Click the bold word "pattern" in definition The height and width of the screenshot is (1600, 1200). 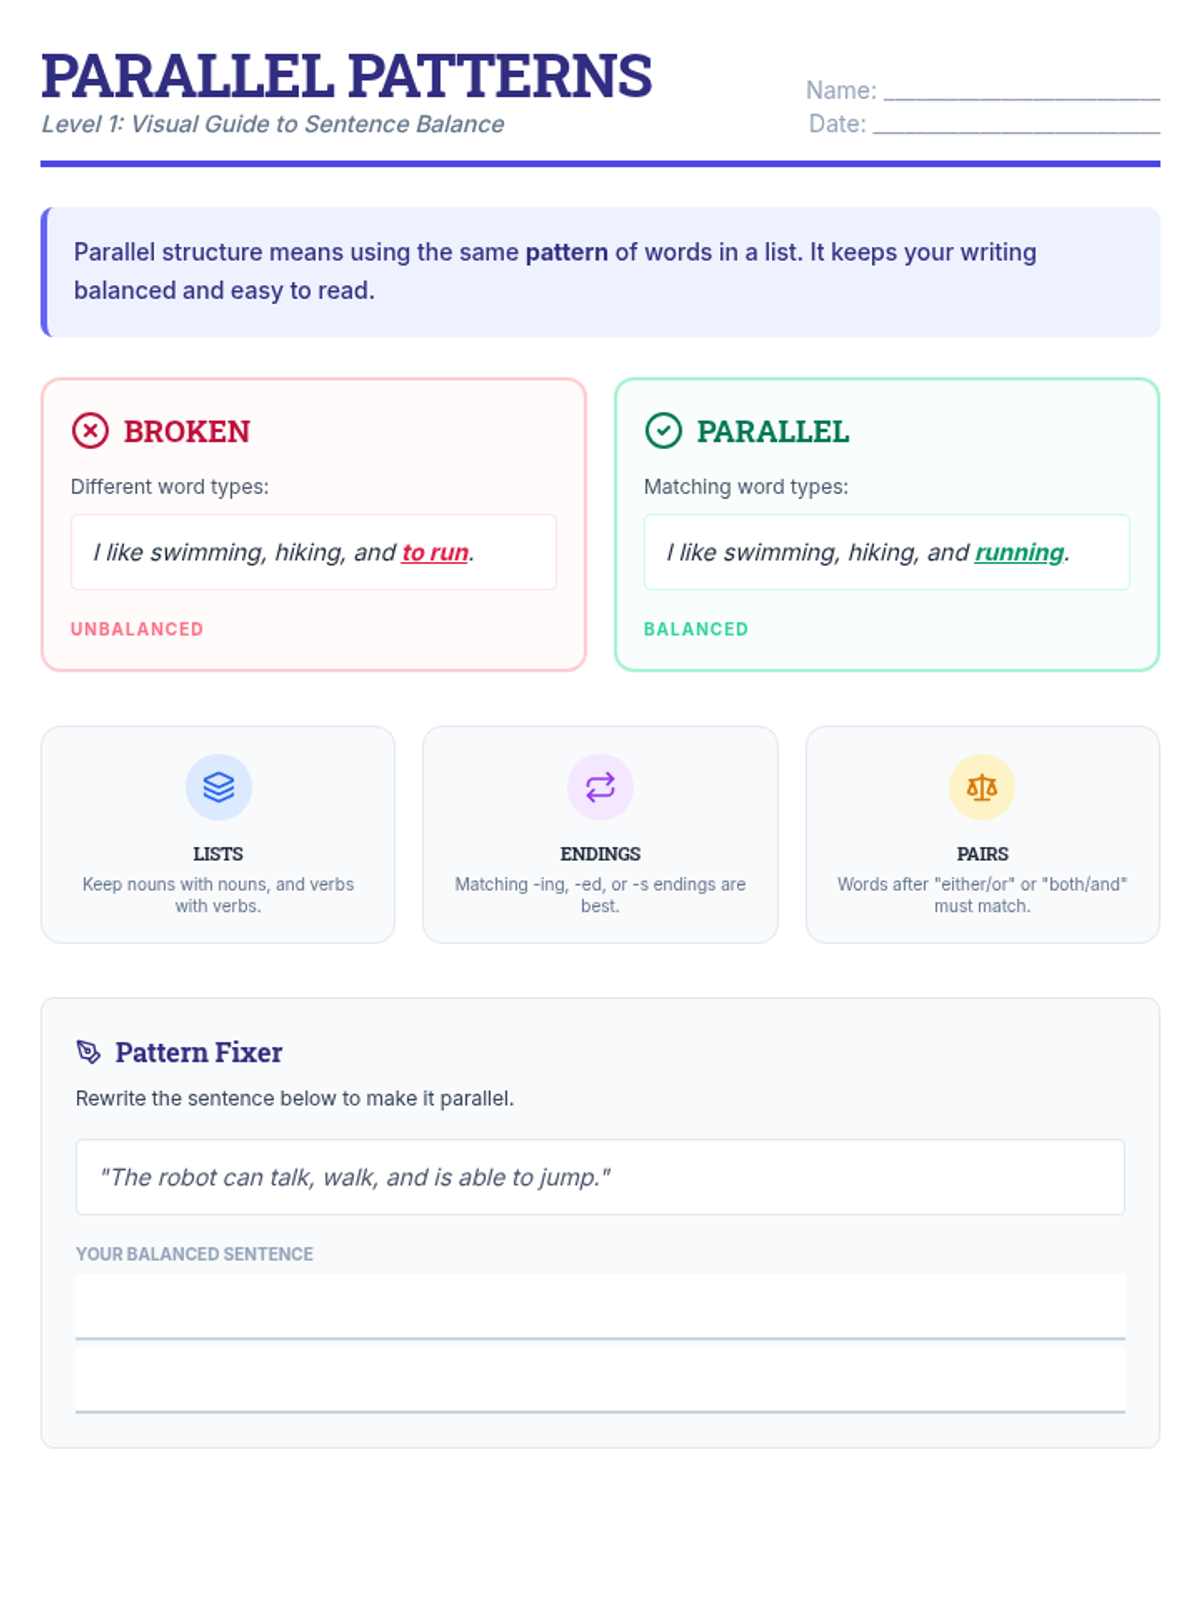pyautogui.click(x=566, y=252)
